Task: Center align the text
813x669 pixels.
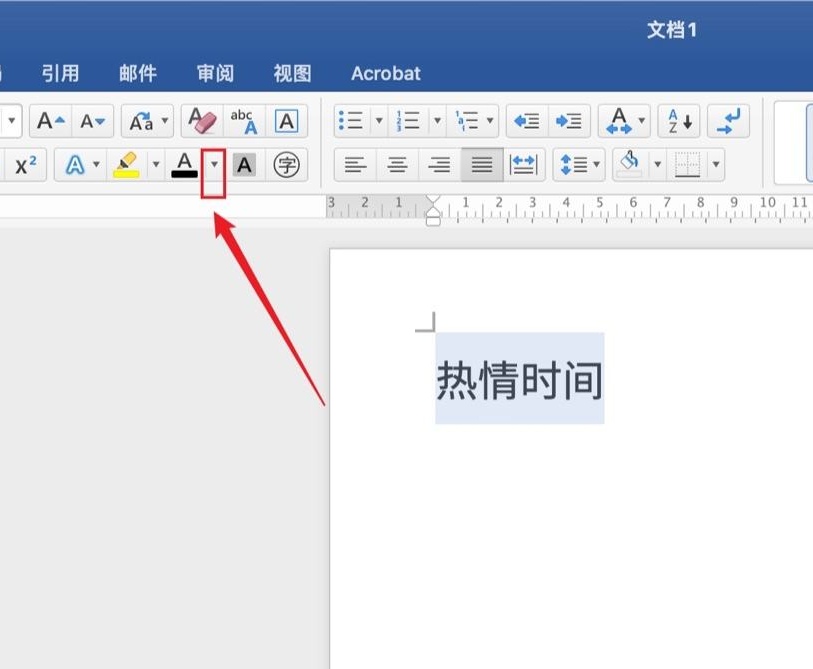Action: [x=398, y=165]
